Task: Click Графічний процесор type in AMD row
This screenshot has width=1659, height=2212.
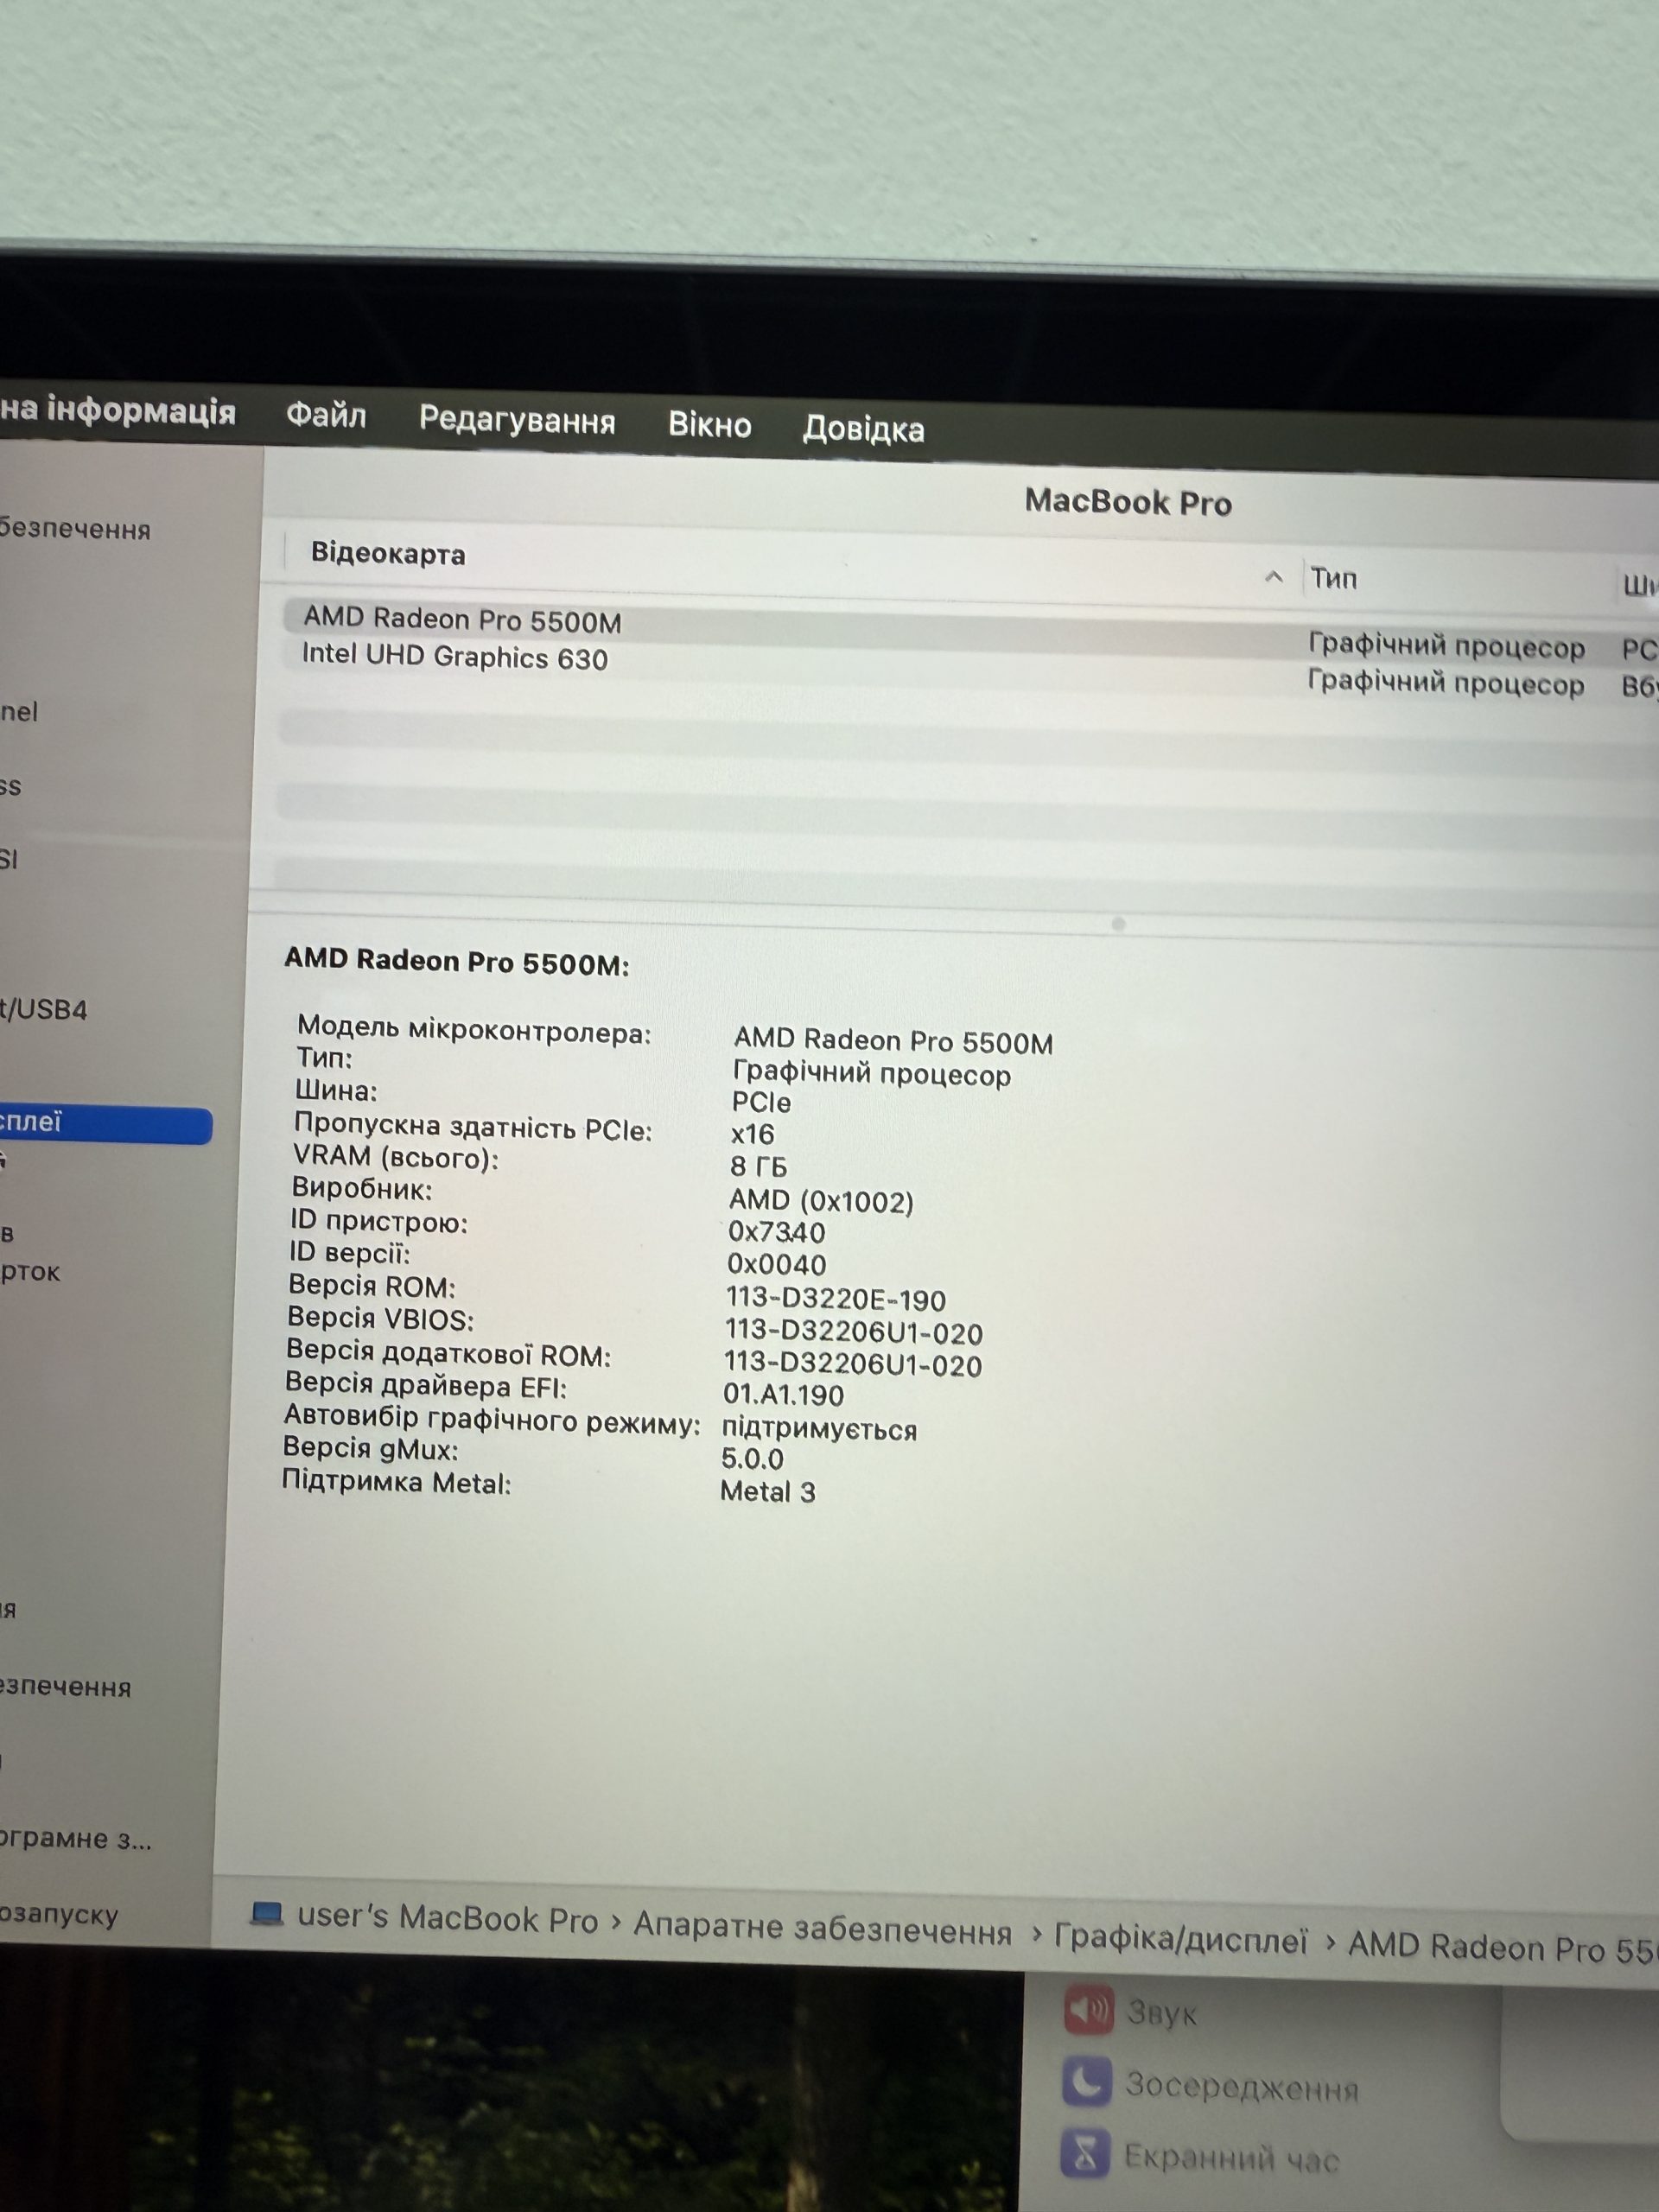Action: pos(1446,646)
